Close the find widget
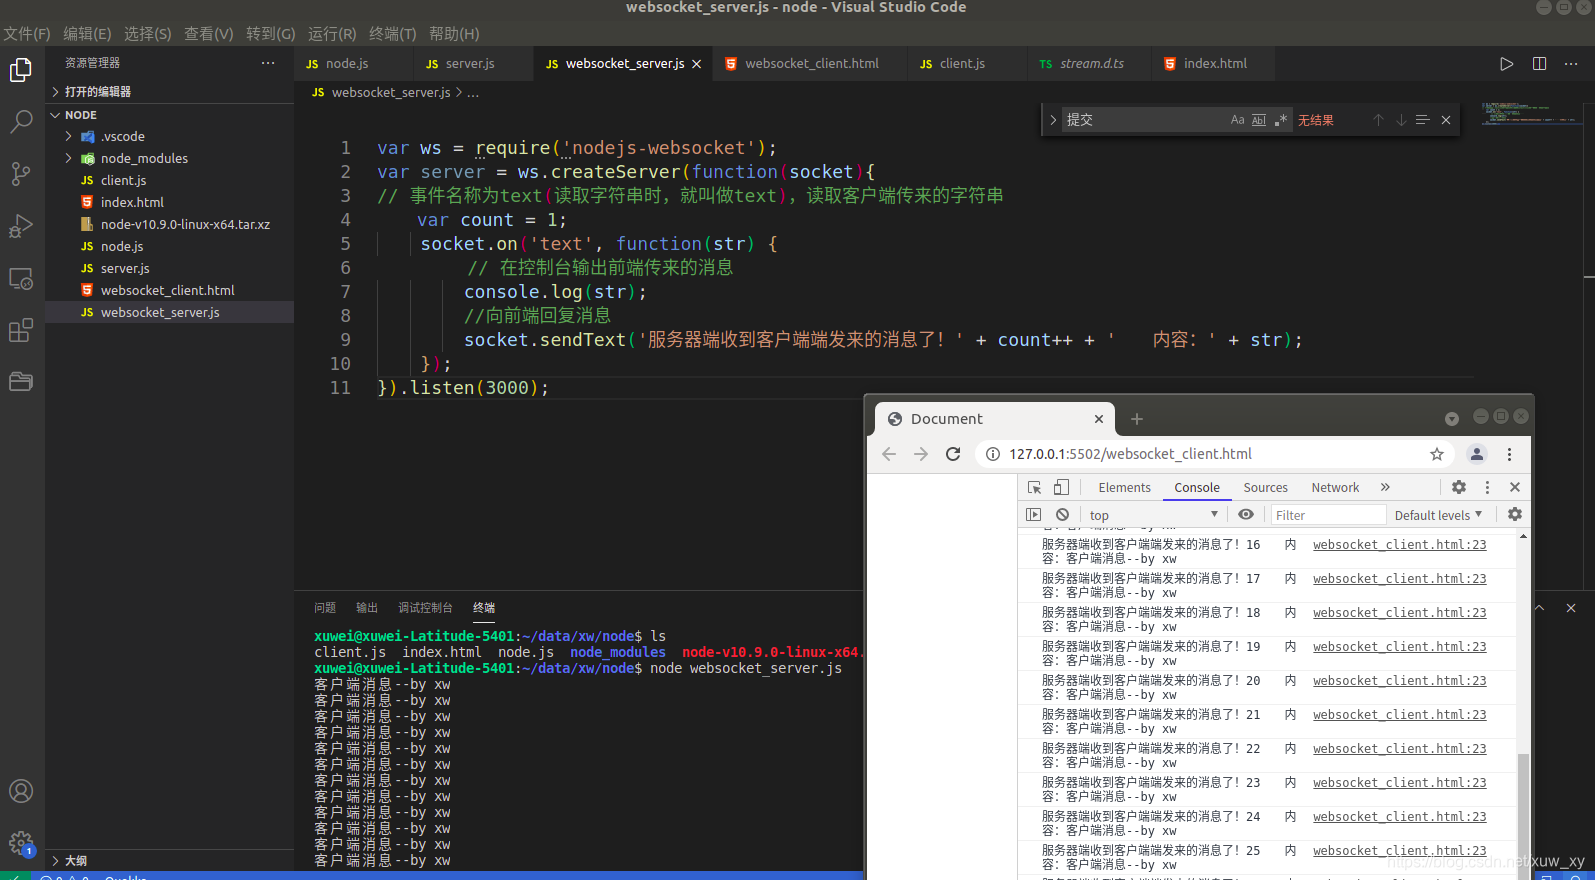1595x880 pixels. [1446, 120]
